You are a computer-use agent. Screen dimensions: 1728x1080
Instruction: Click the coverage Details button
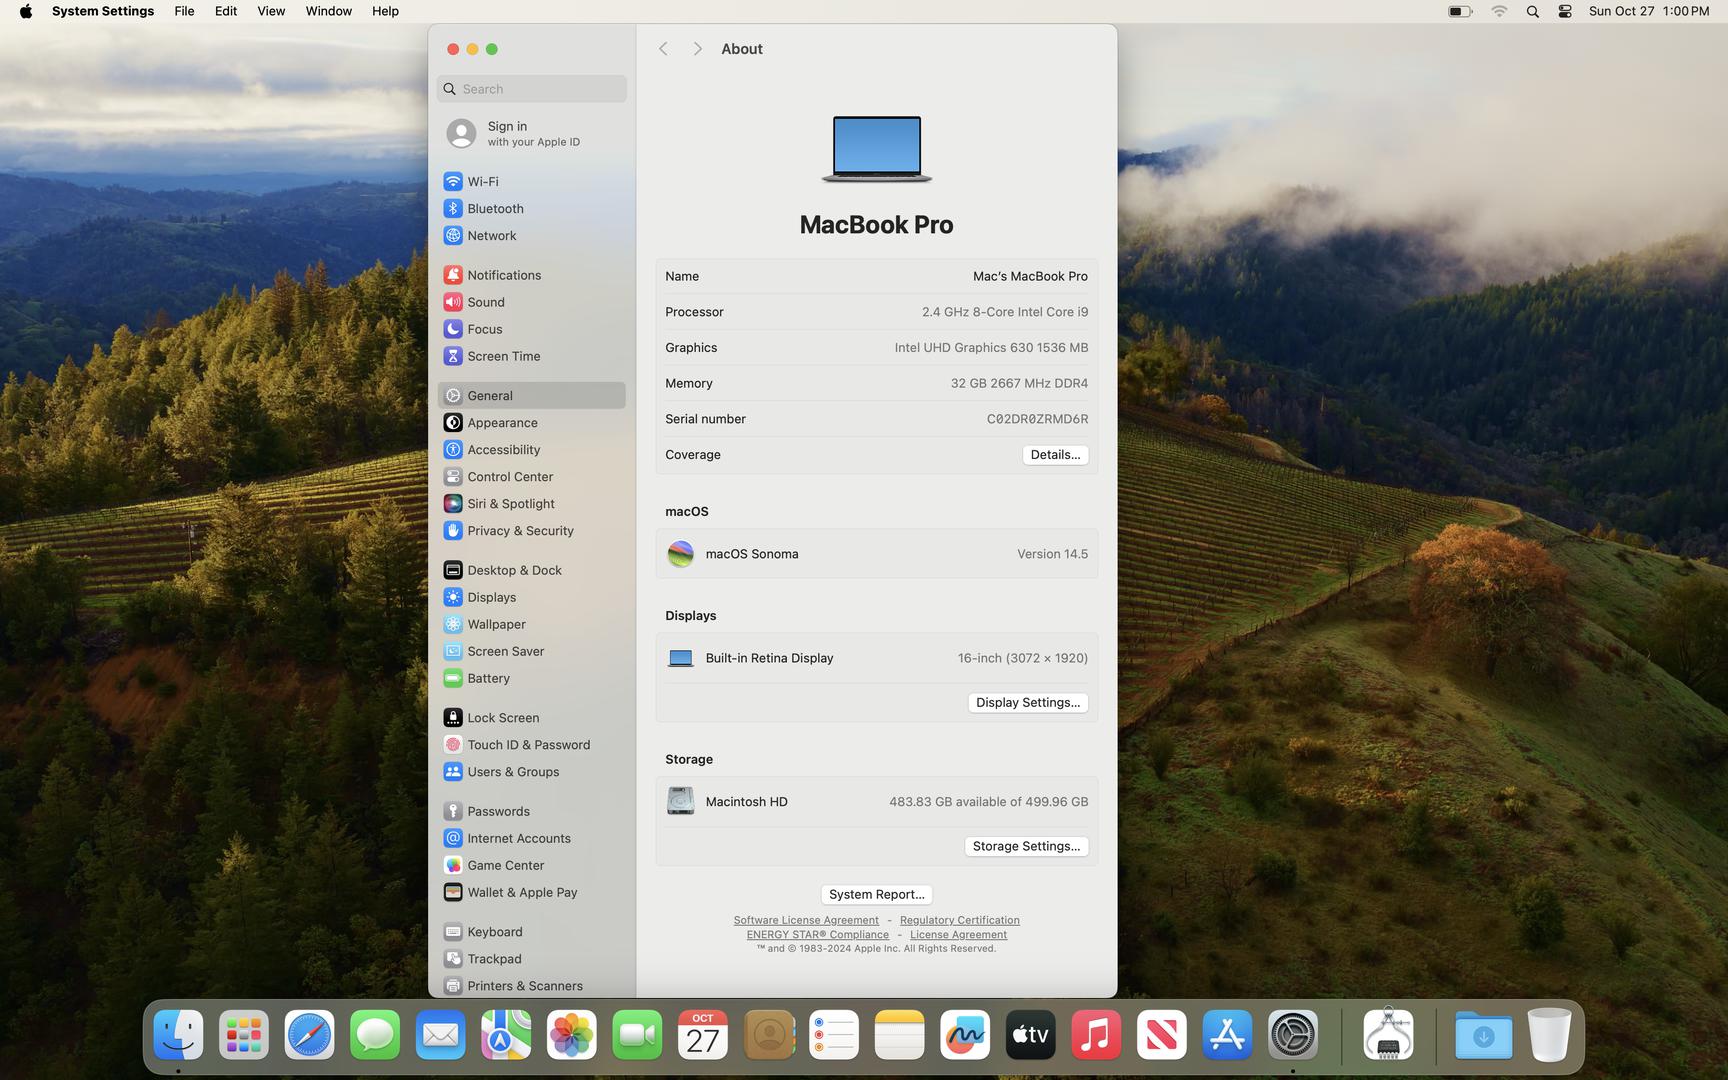click(x=1054, y=455)
